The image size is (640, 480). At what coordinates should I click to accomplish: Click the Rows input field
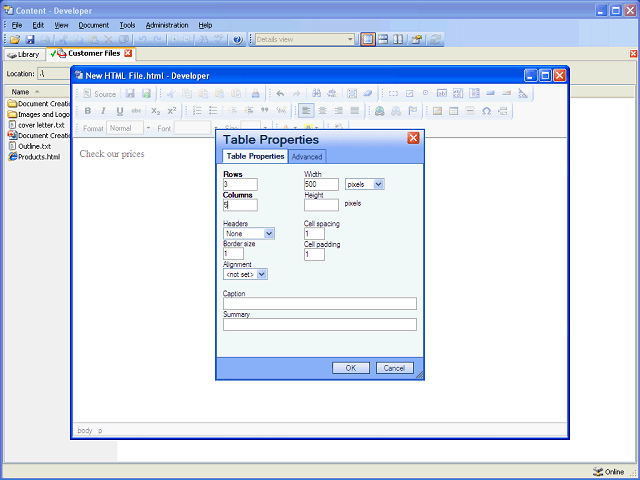(x=240, y=184)
